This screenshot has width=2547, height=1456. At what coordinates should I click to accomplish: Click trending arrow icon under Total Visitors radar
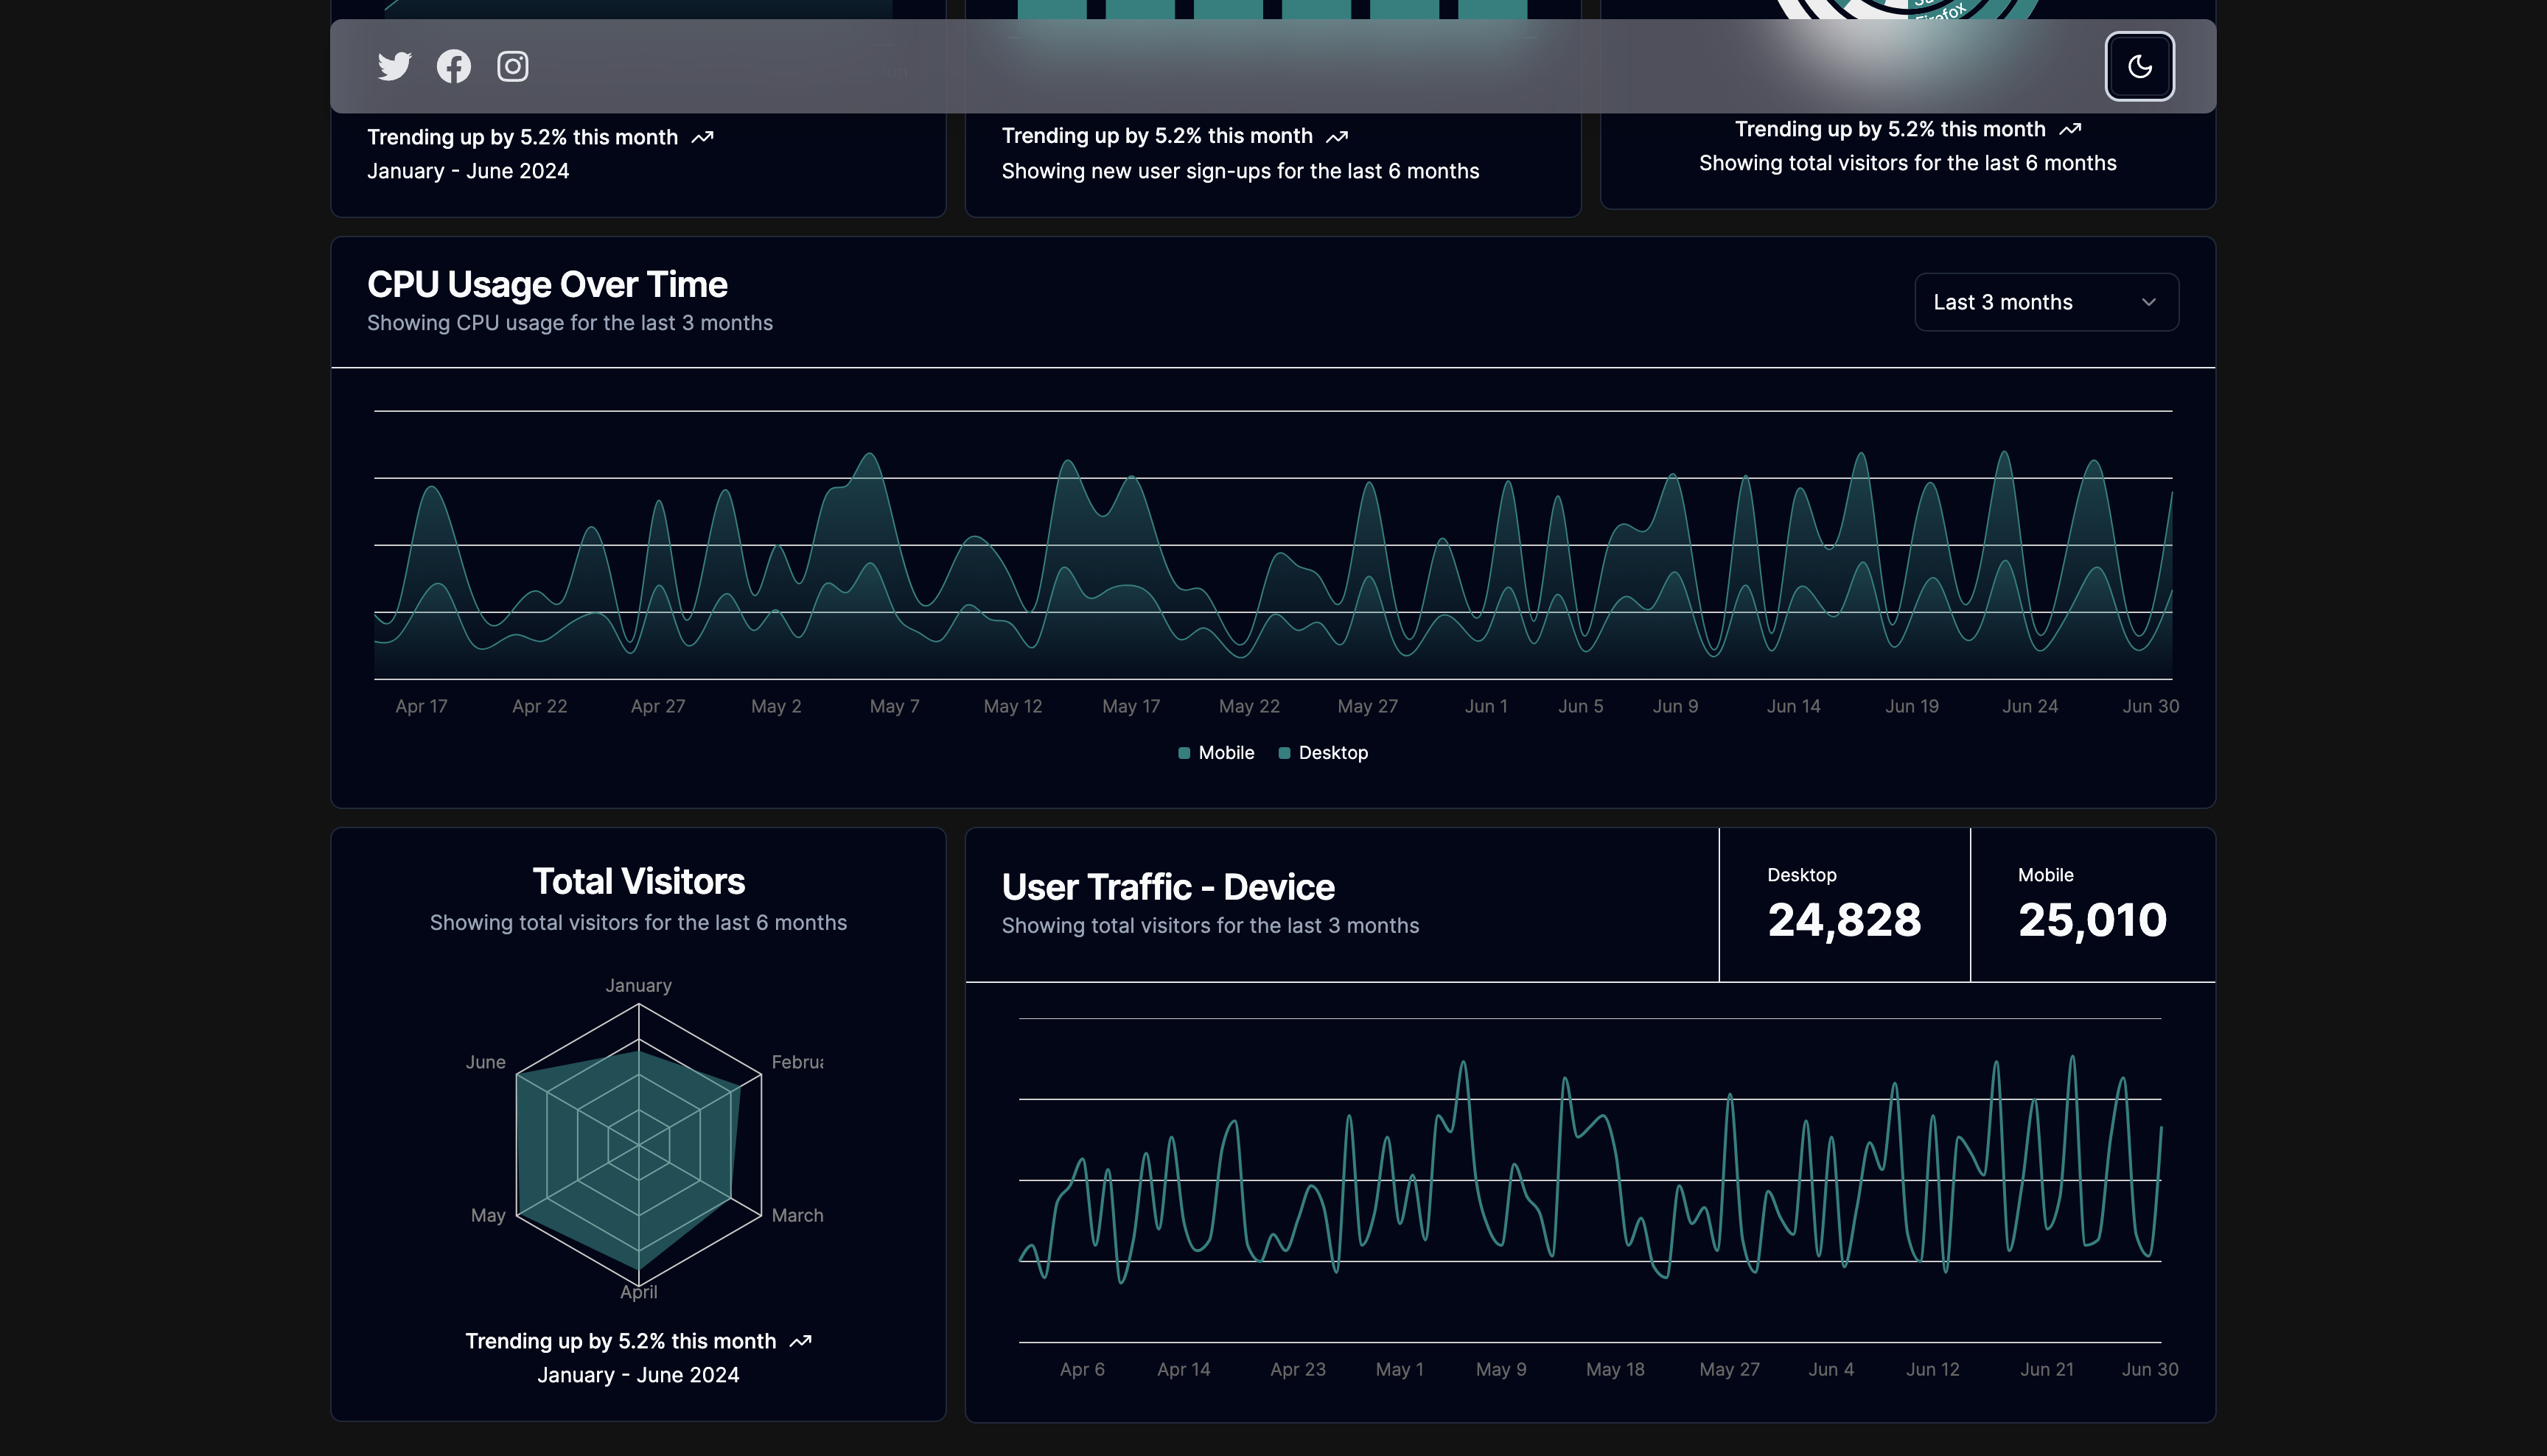(x=800, y=1341)
